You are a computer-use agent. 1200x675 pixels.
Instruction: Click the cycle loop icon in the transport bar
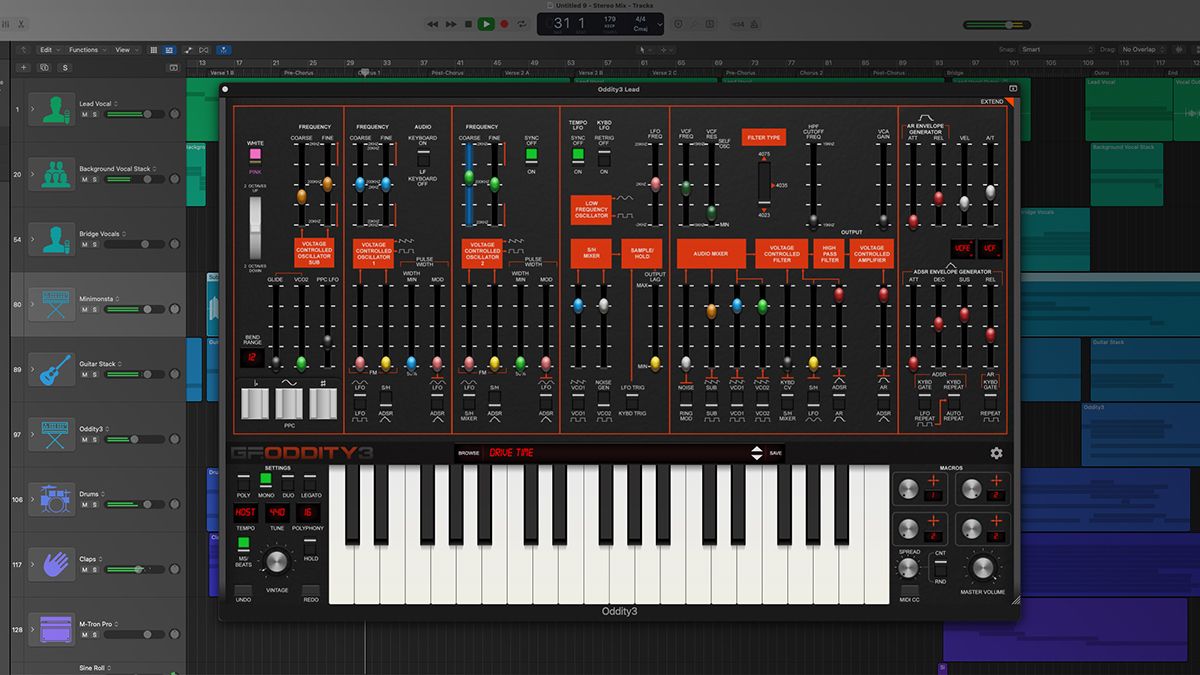point(522,24)
